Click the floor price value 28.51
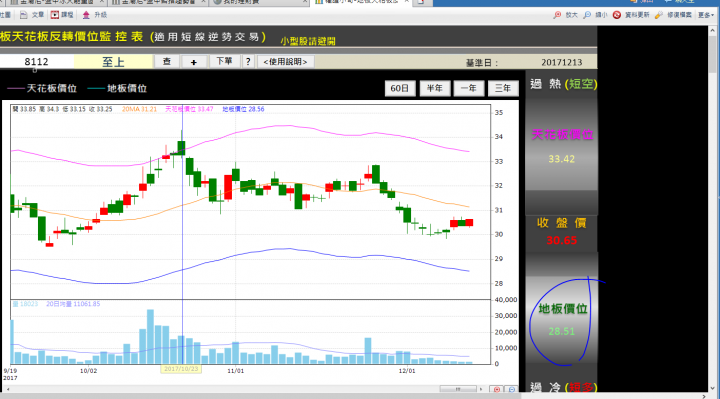 point(562,332)
